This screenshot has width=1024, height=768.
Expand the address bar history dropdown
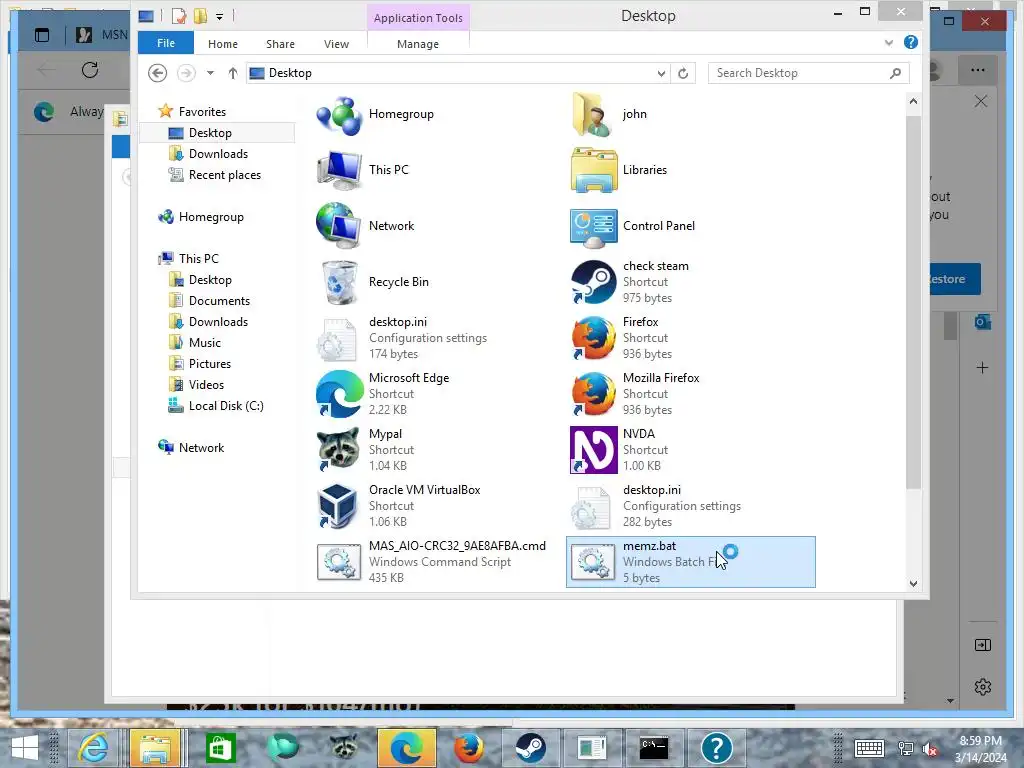pos(662,73)
